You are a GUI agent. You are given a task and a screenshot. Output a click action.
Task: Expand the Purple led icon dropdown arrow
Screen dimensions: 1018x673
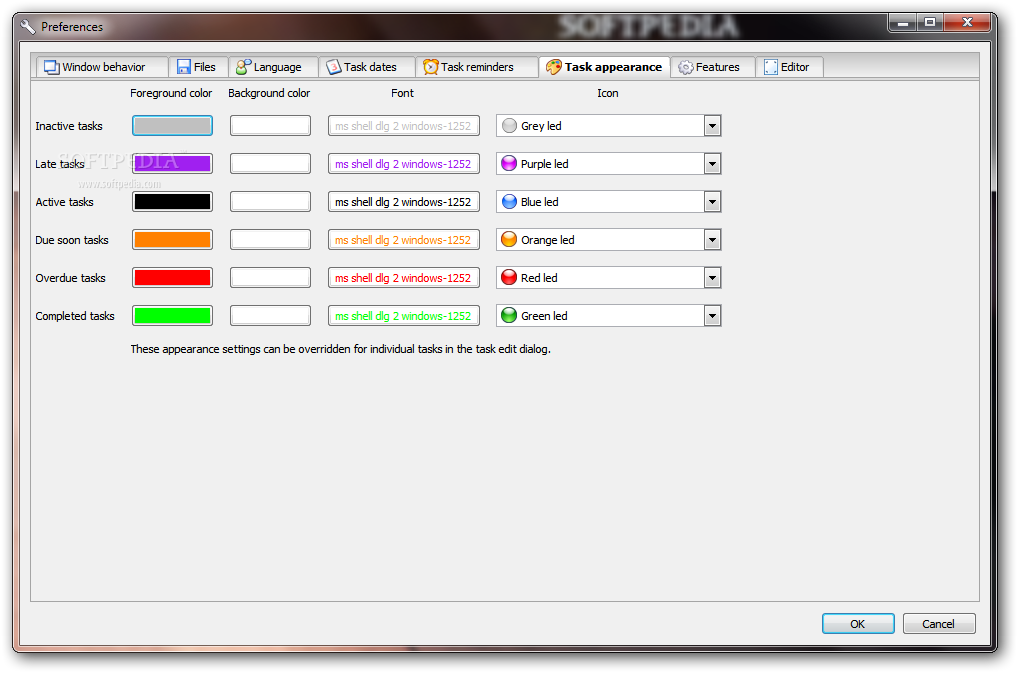coord(712,164)
